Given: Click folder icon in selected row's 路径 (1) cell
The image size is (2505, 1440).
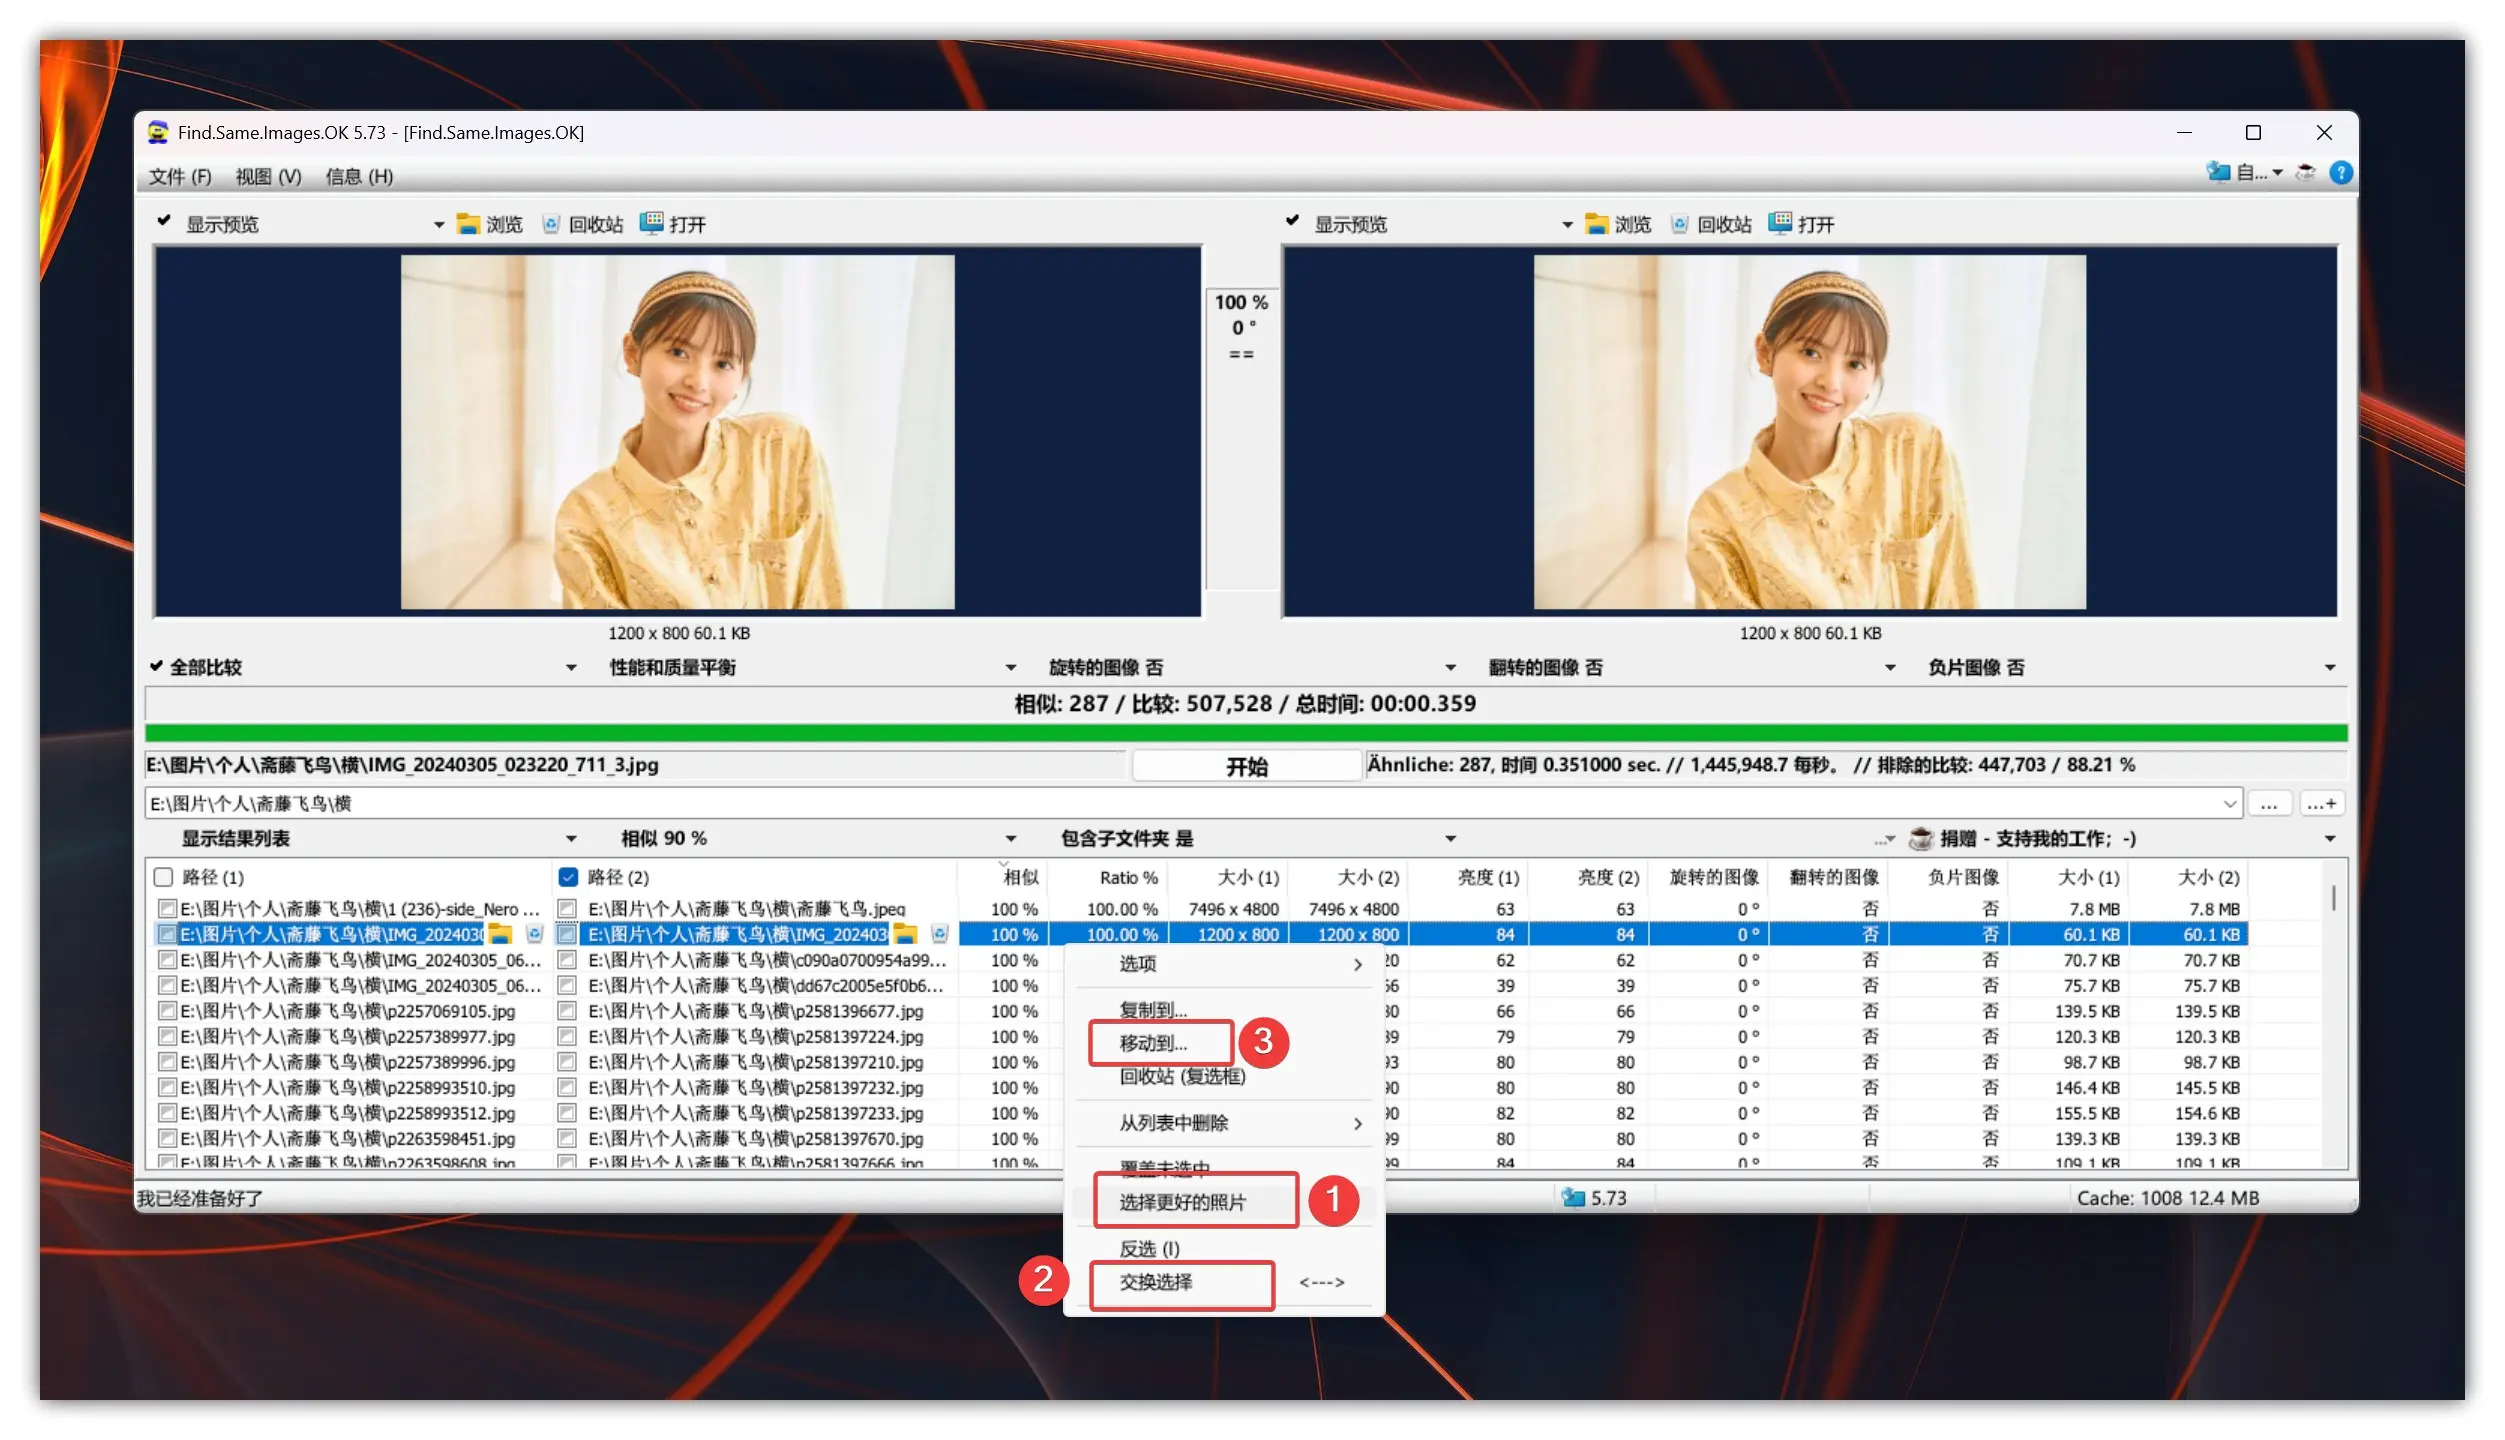Looking at the screenshot, I should (500, 934).
